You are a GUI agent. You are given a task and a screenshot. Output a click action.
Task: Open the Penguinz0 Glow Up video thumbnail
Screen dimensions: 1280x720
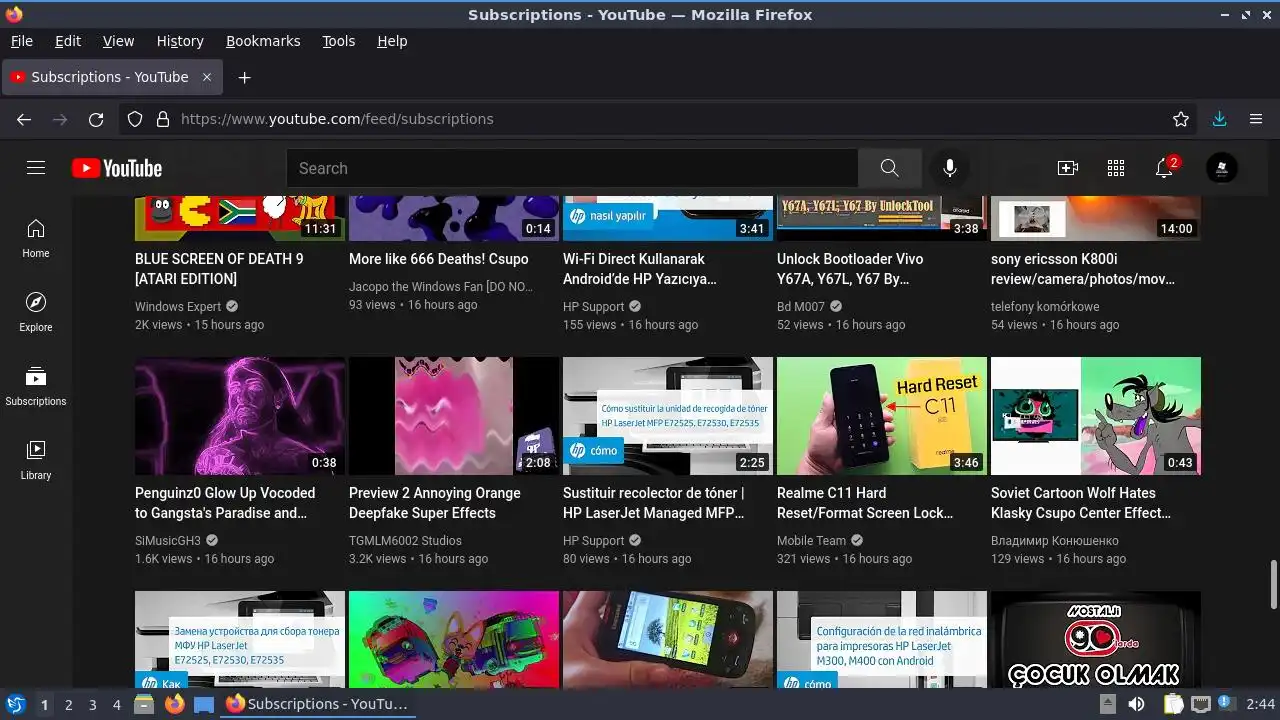coord(240,416)
